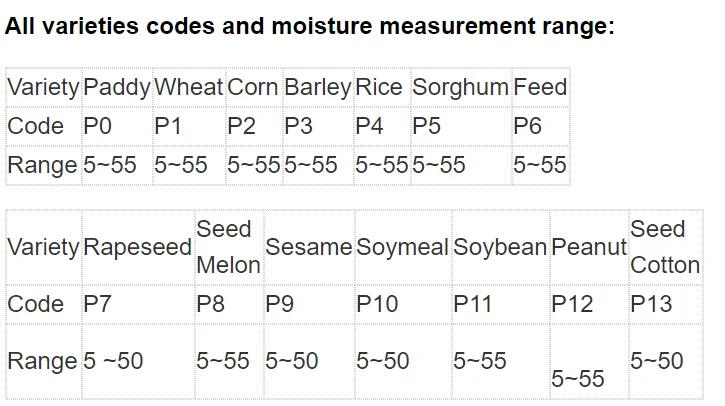Select the Peanut variety cell

pyautogui.click(x=588, y=247)
